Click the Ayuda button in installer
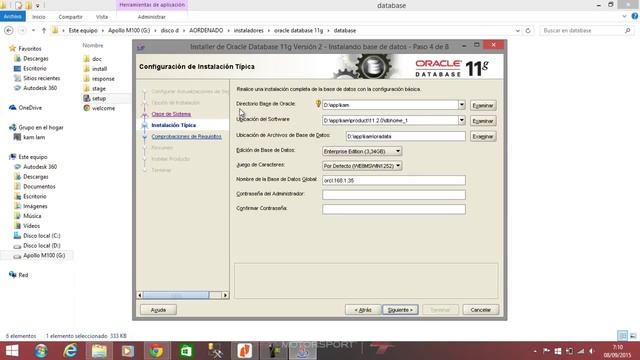Viewport: 640px width, 360px height. pos(158,310)
